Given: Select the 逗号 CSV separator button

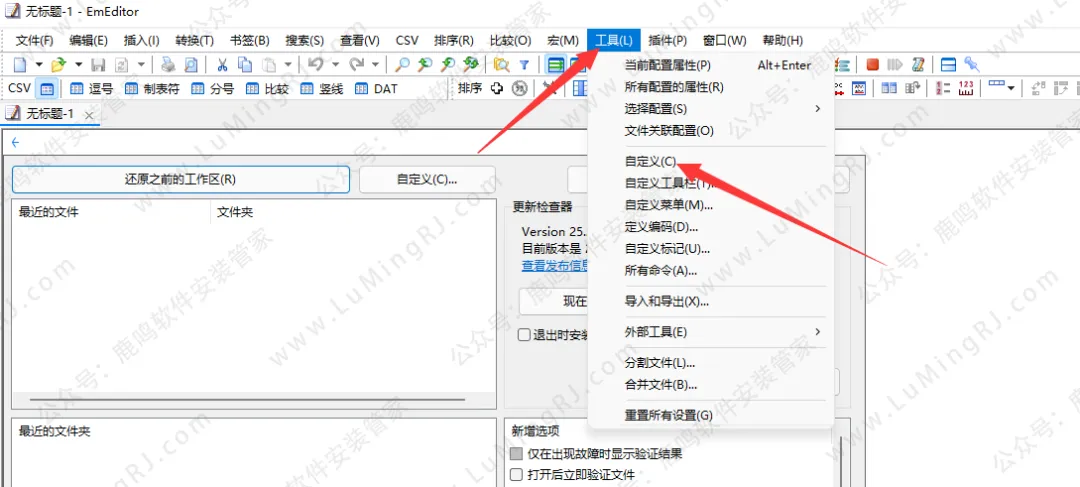Looking at the screenshot, I should (x=92, y=89).
